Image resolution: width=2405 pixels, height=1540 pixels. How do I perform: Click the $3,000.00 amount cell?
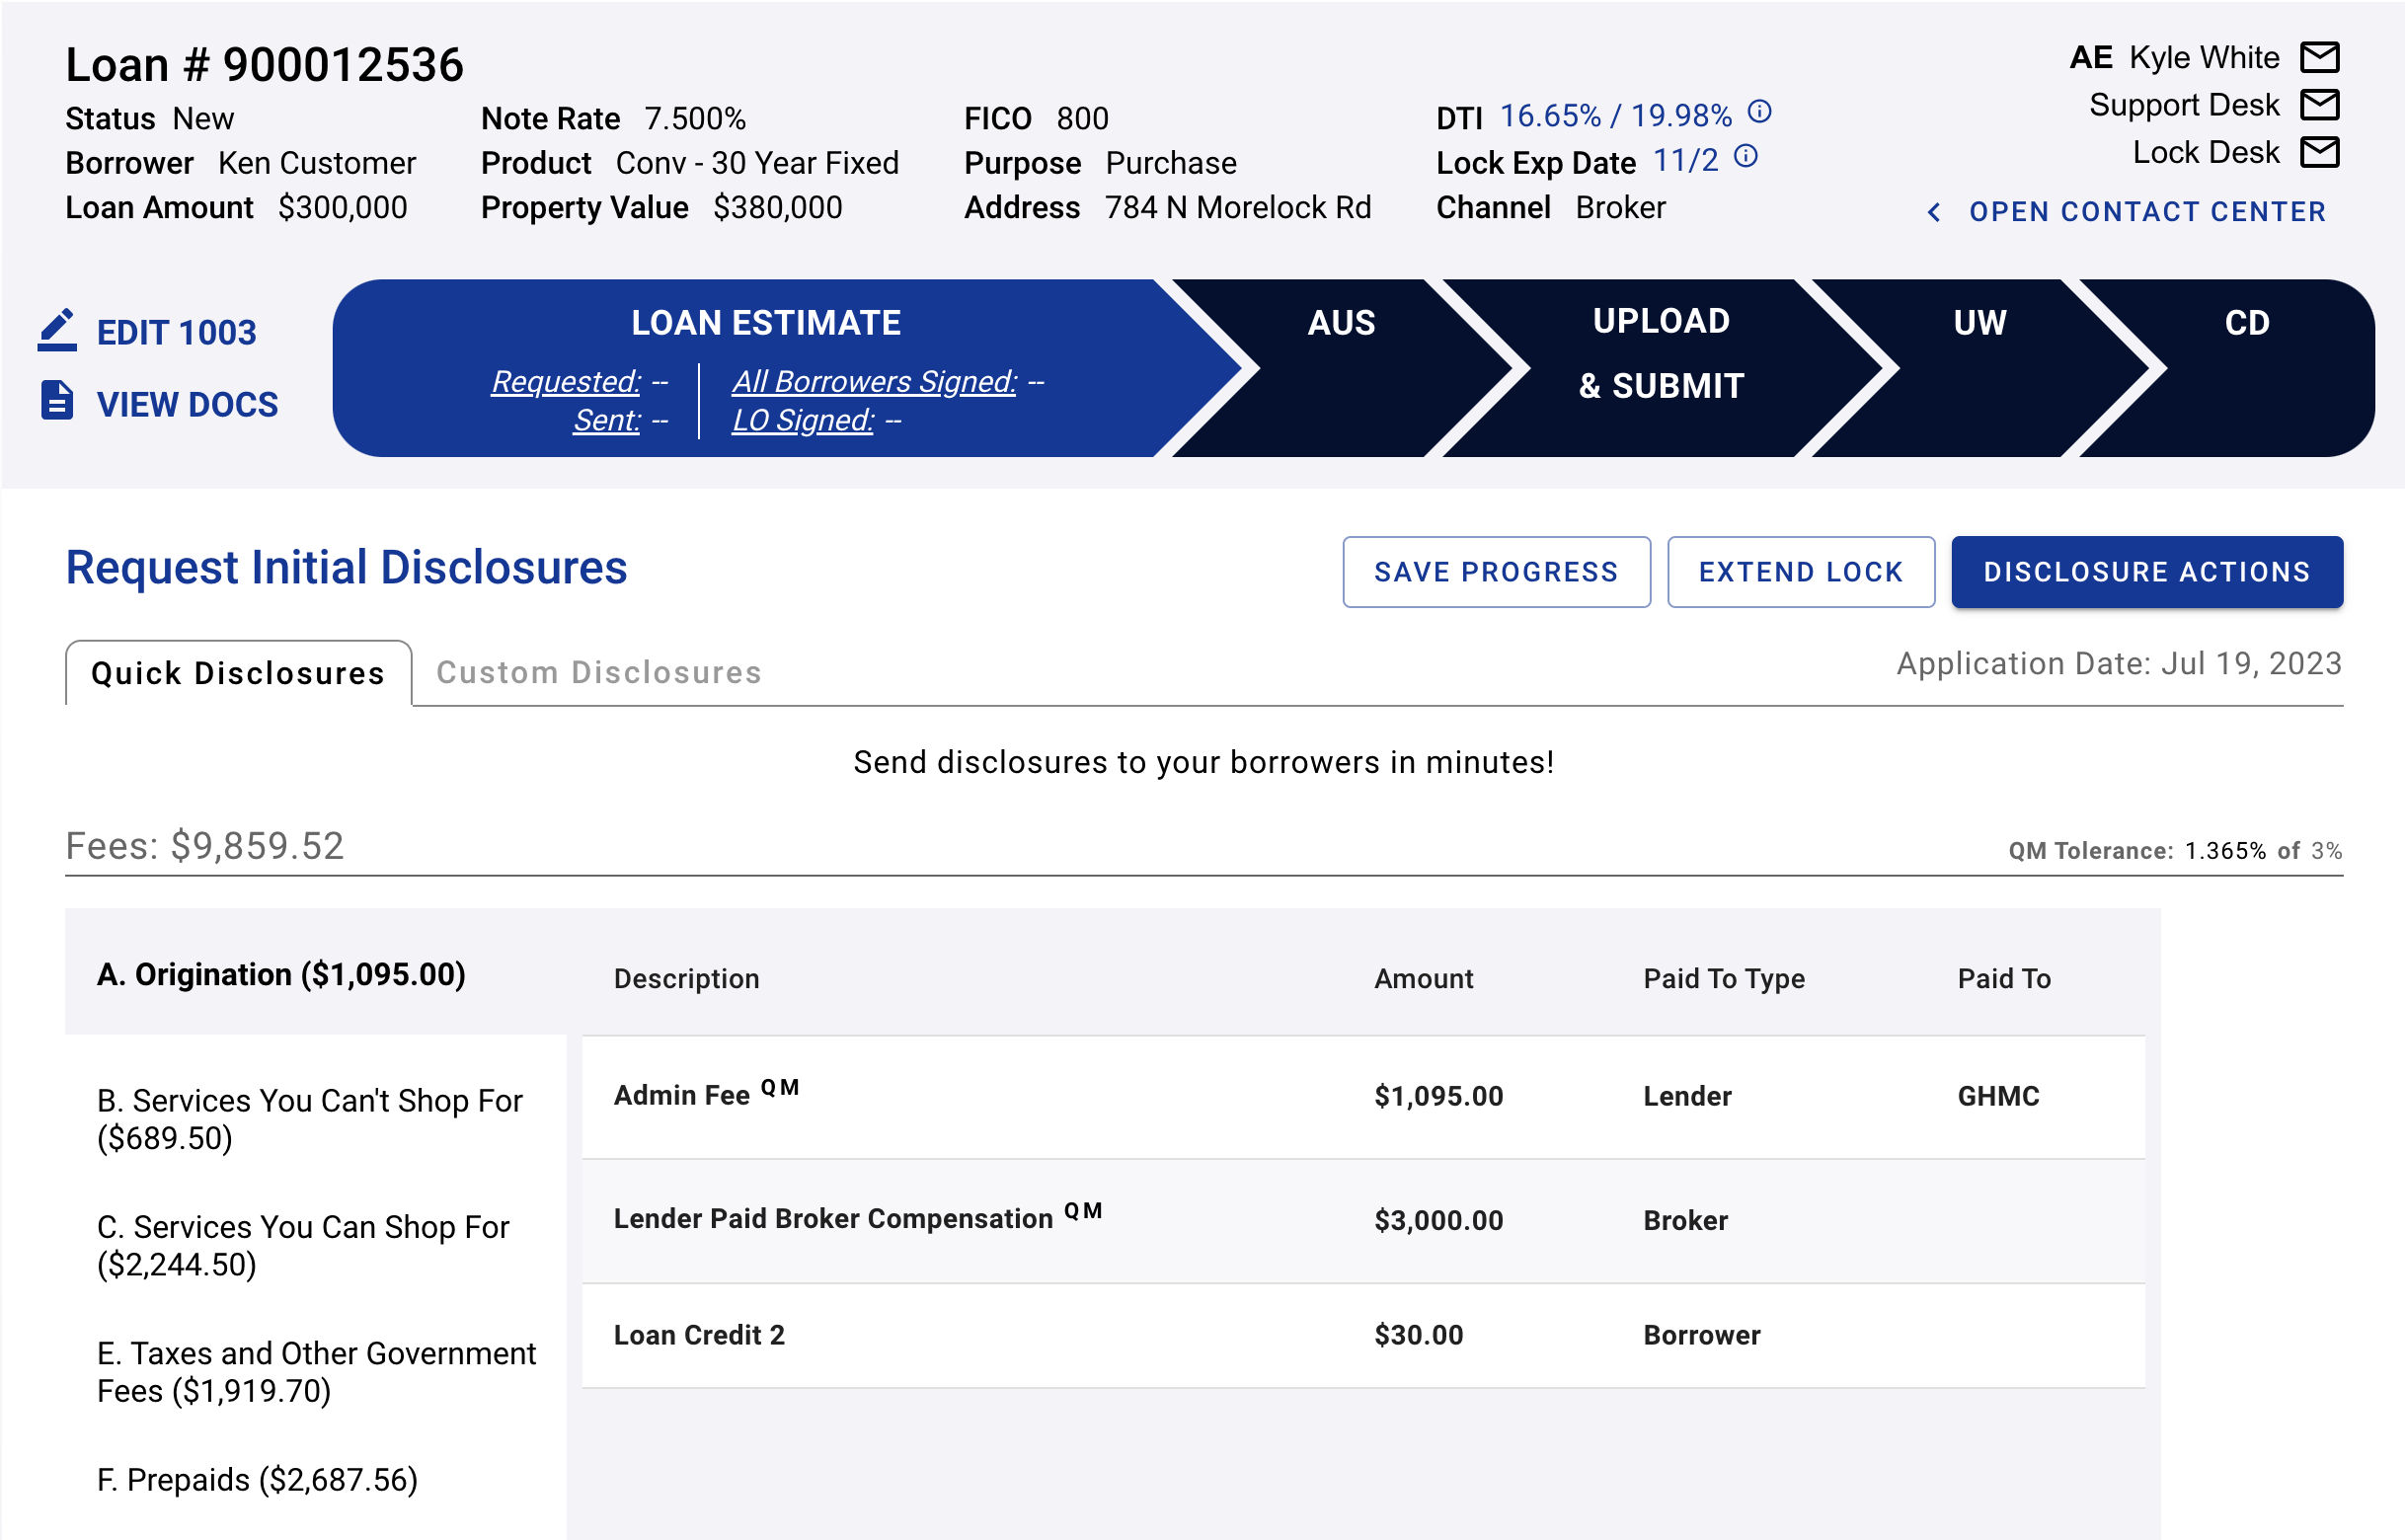point(1437,1220)
